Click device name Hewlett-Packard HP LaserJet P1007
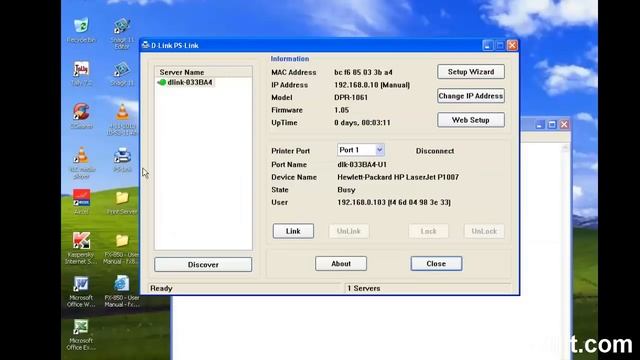The width and height of the screenshot is (640, 360). [x=398, y=177]
